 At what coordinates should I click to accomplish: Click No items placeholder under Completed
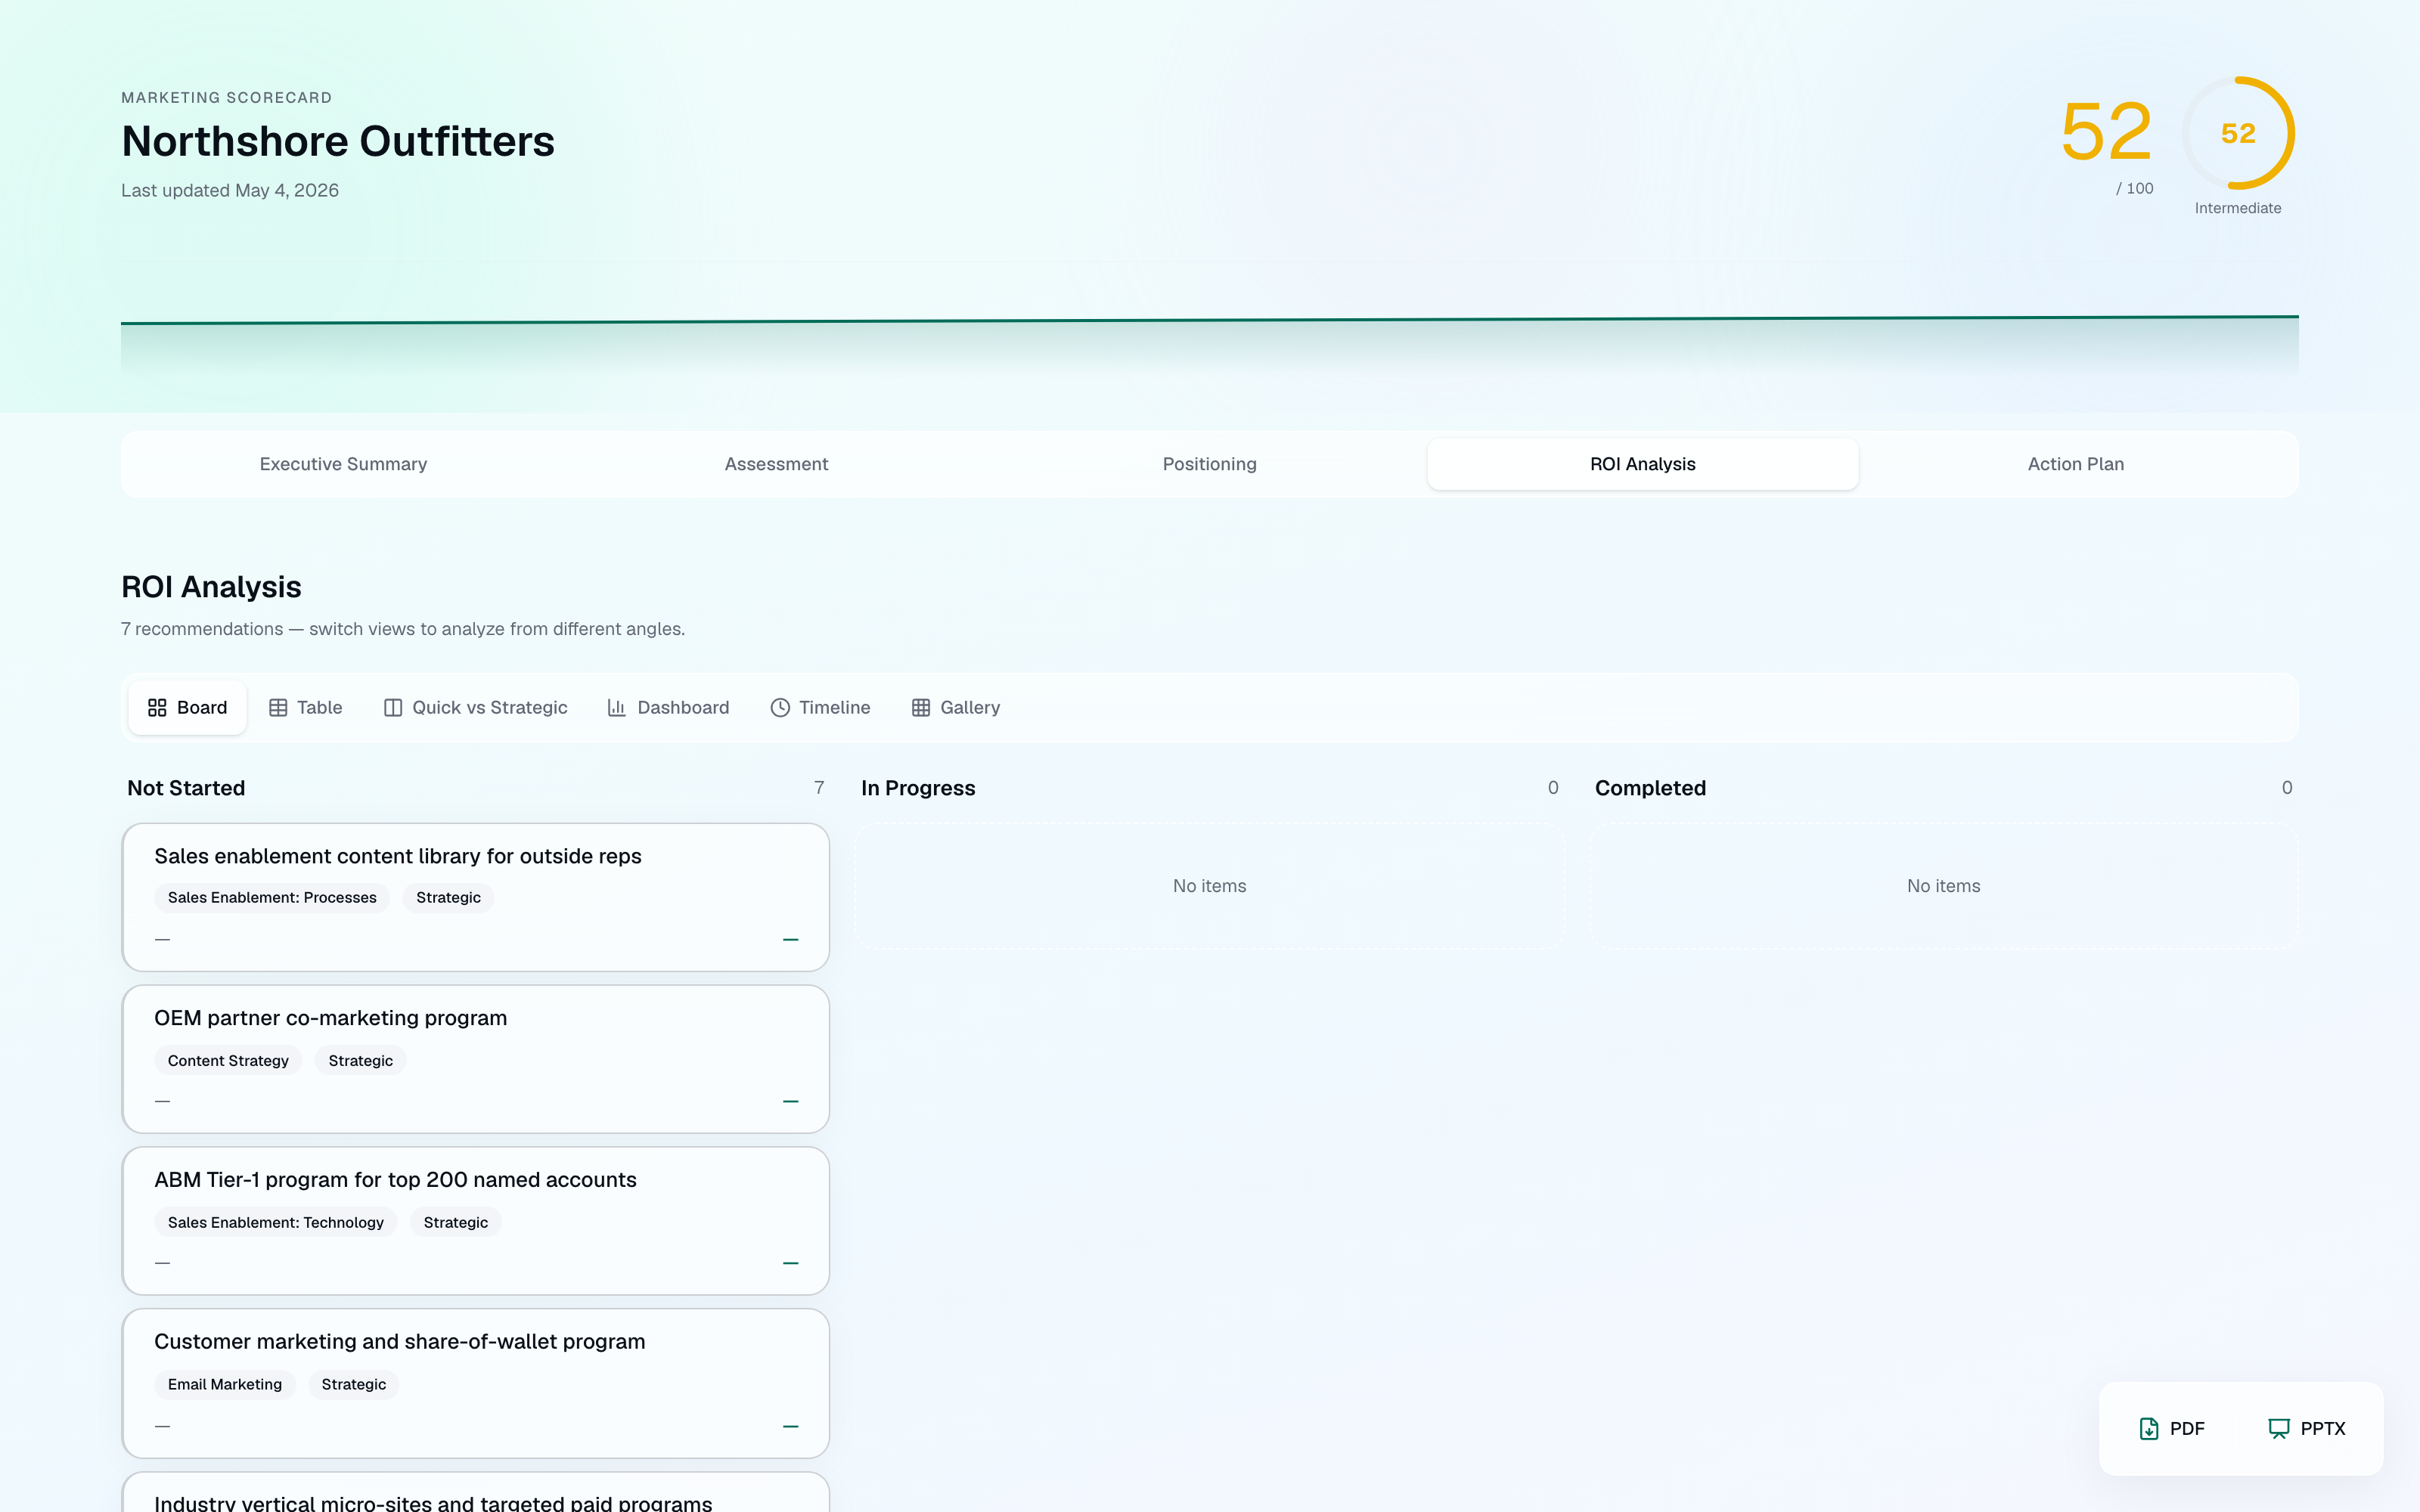(1943, 886)
